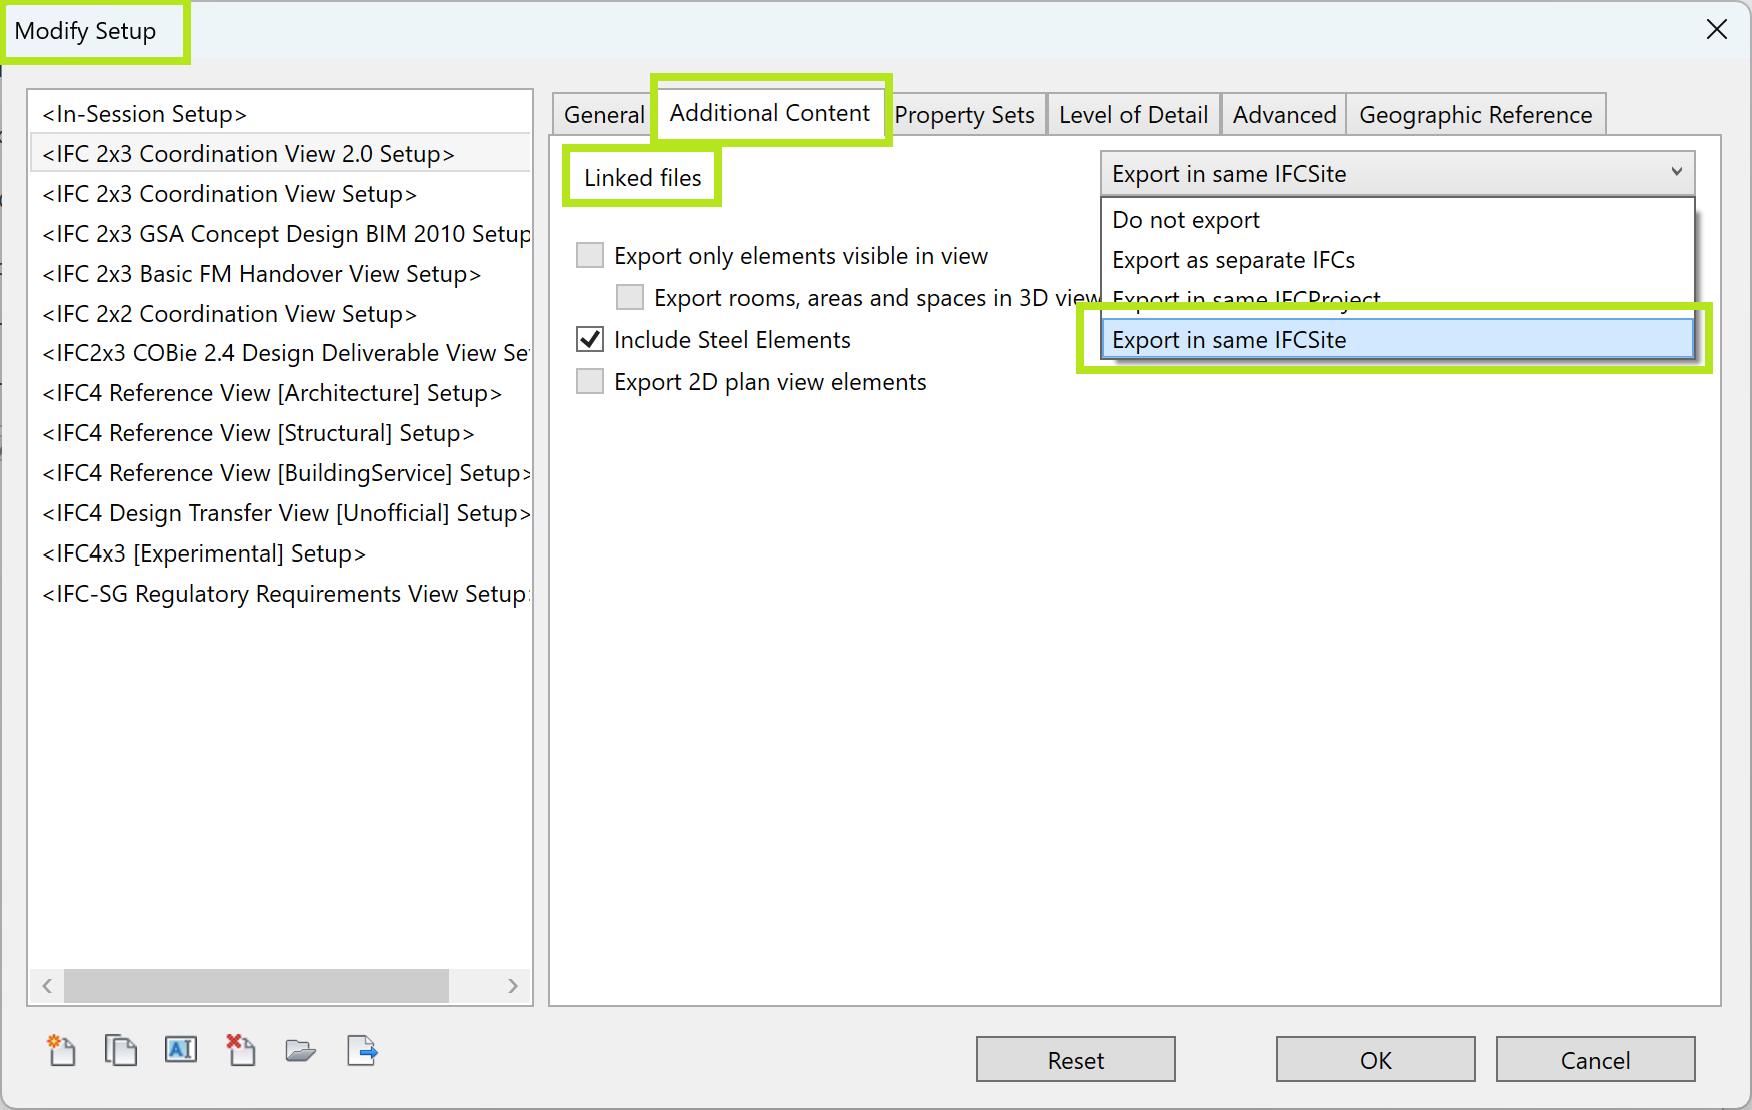Confirm with the OK button
This screenshot has height=1110, width=1752.
[x=1376, y=1060]
